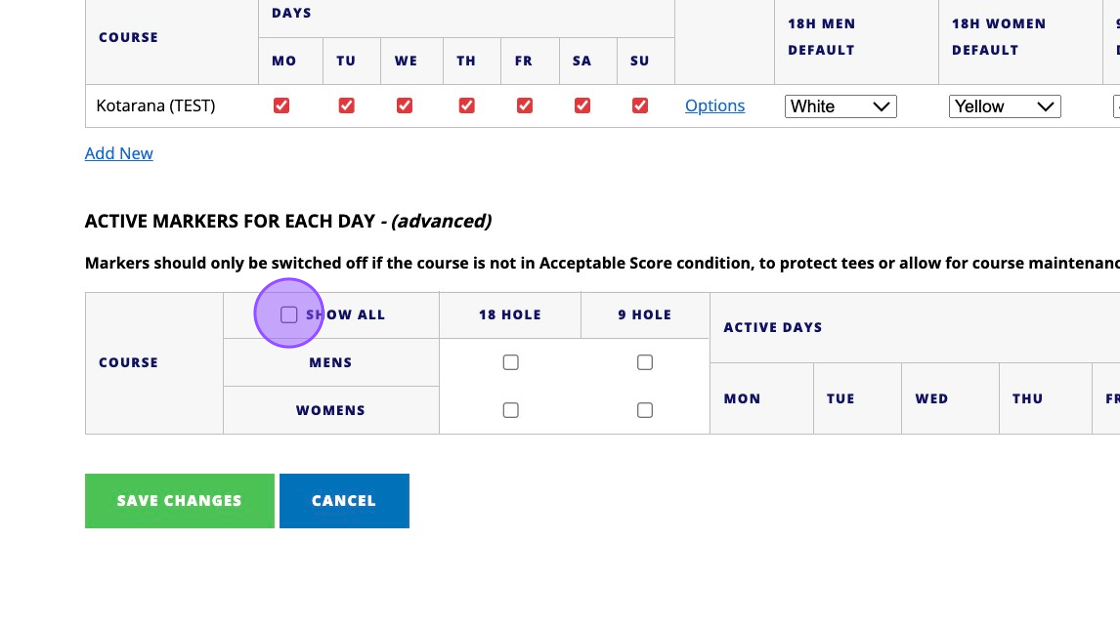Open 18H Men Default White dropdown

(840, 106)
